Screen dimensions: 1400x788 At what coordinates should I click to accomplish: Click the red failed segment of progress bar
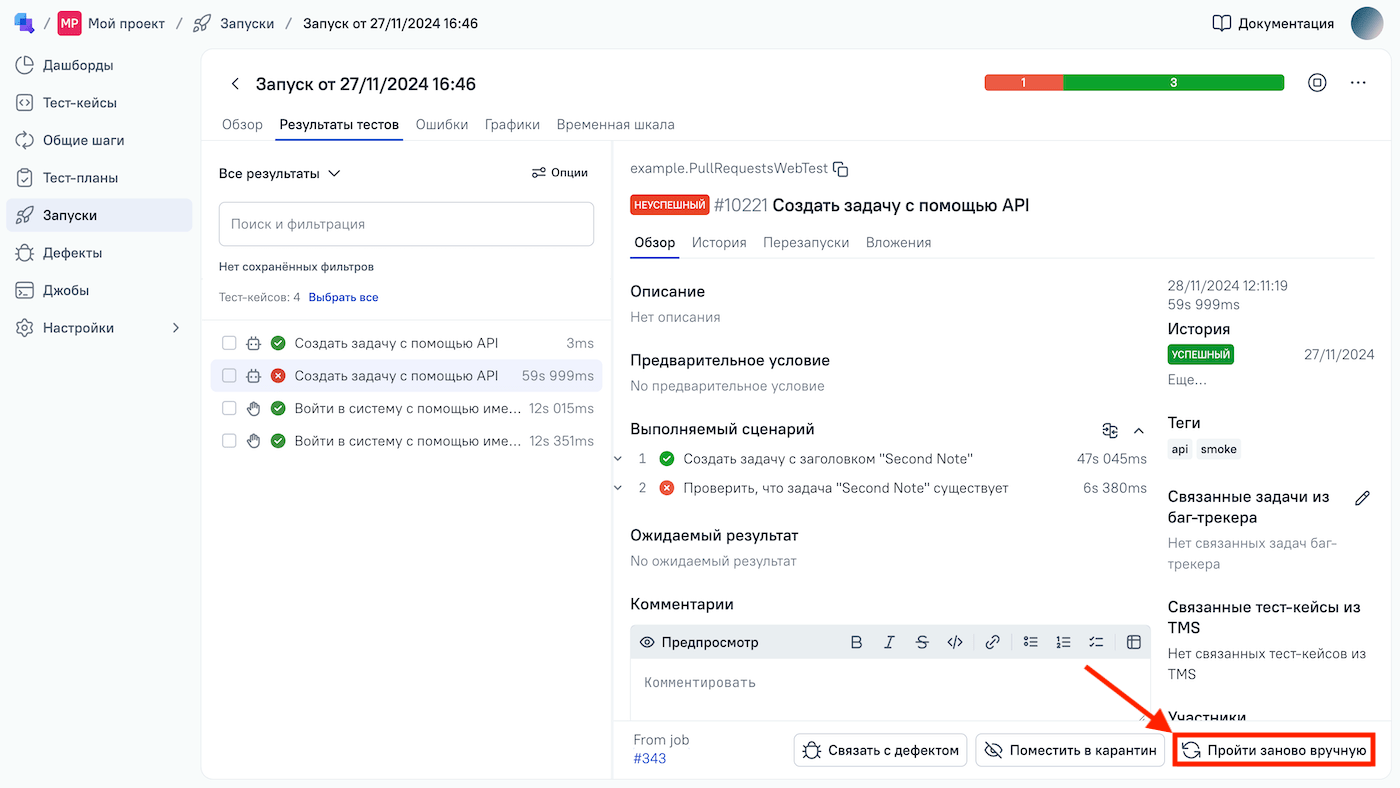(1023, 83)
